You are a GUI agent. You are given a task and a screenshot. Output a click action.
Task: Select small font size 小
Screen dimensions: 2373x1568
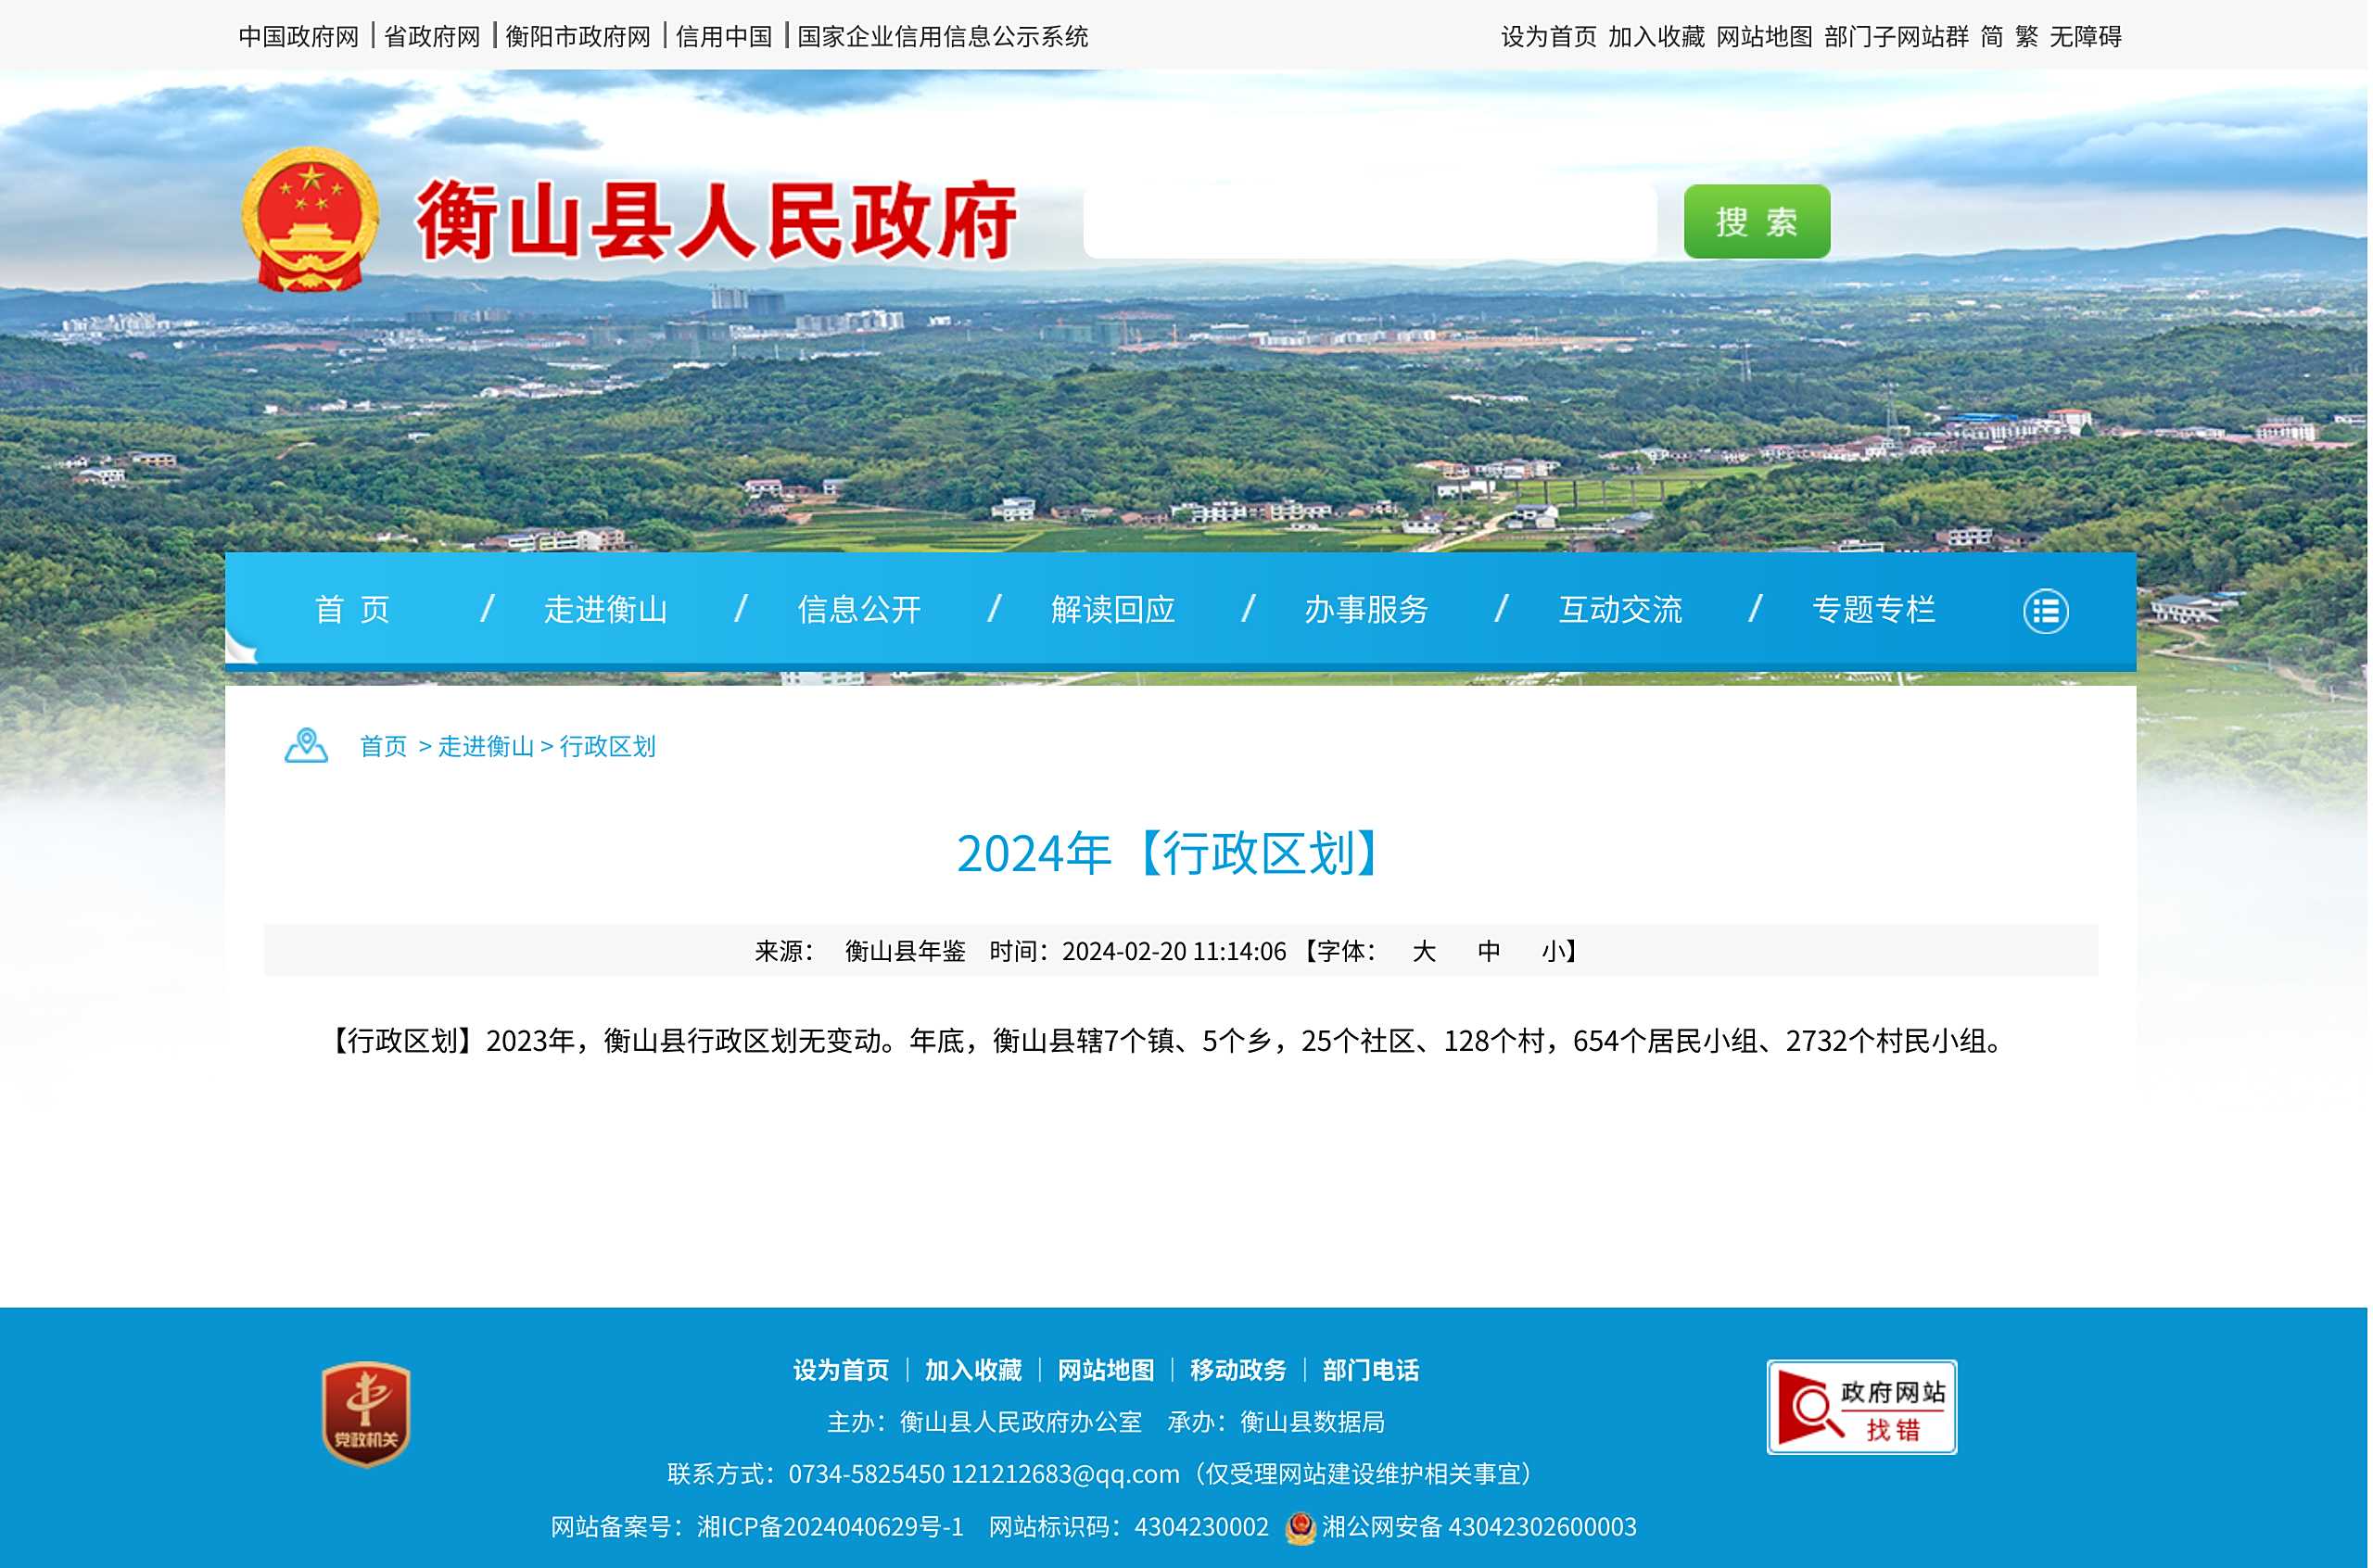click(1552, 951)
